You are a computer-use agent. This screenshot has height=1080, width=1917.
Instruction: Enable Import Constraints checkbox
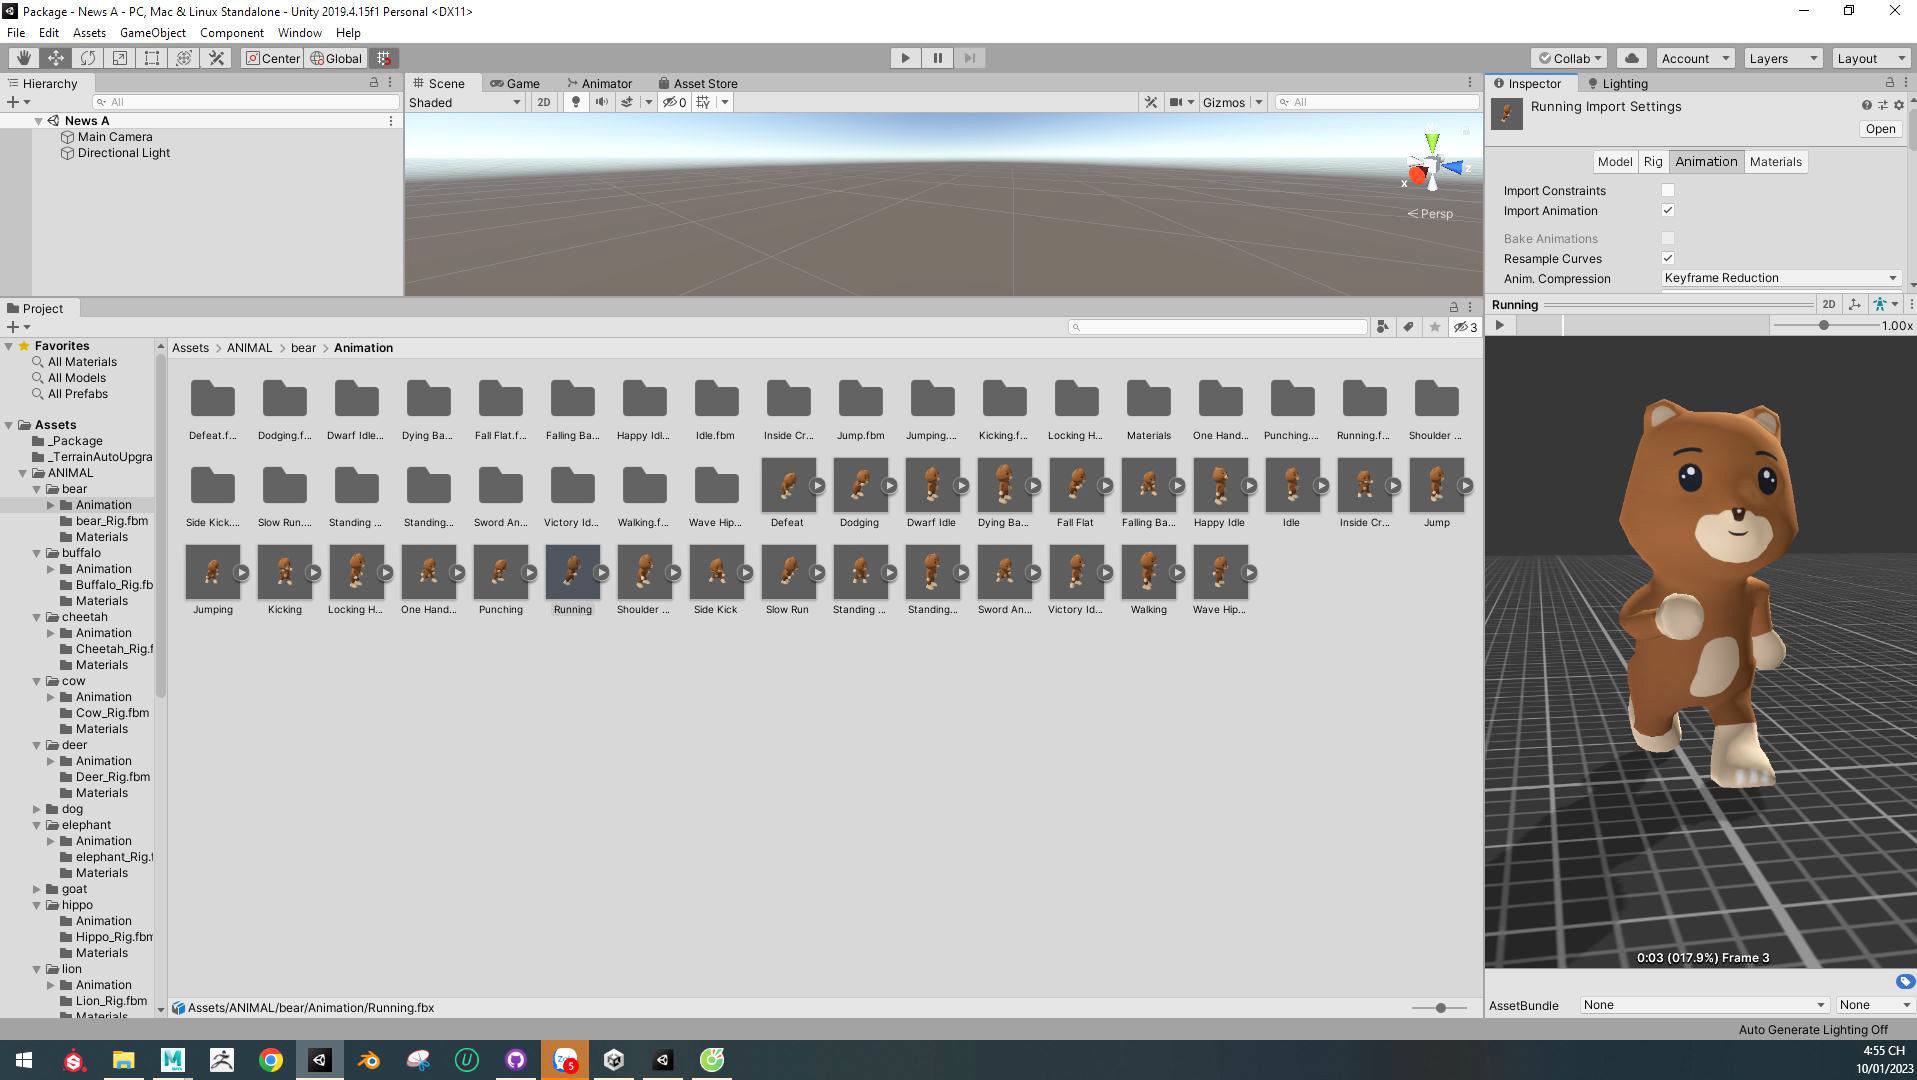point(1667,190)
